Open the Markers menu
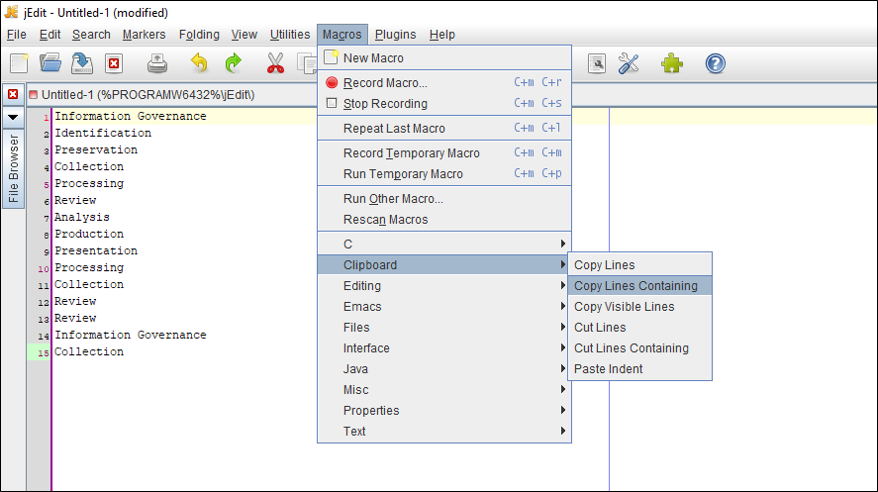The width and height of the screenshot is (878, 492). pos(144,35)
